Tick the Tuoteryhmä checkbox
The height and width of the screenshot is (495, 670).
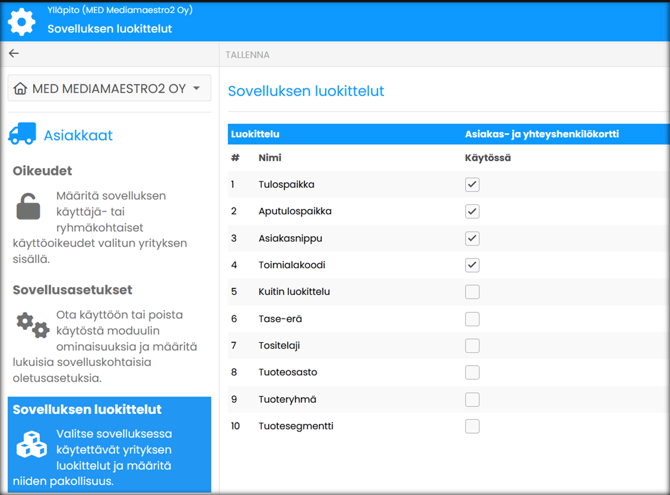[472, 399]
